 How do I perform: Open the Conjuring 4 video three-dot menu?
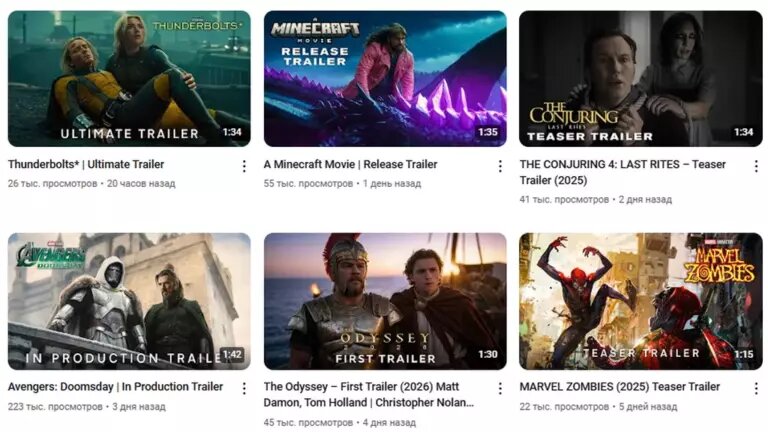[756, 167]
